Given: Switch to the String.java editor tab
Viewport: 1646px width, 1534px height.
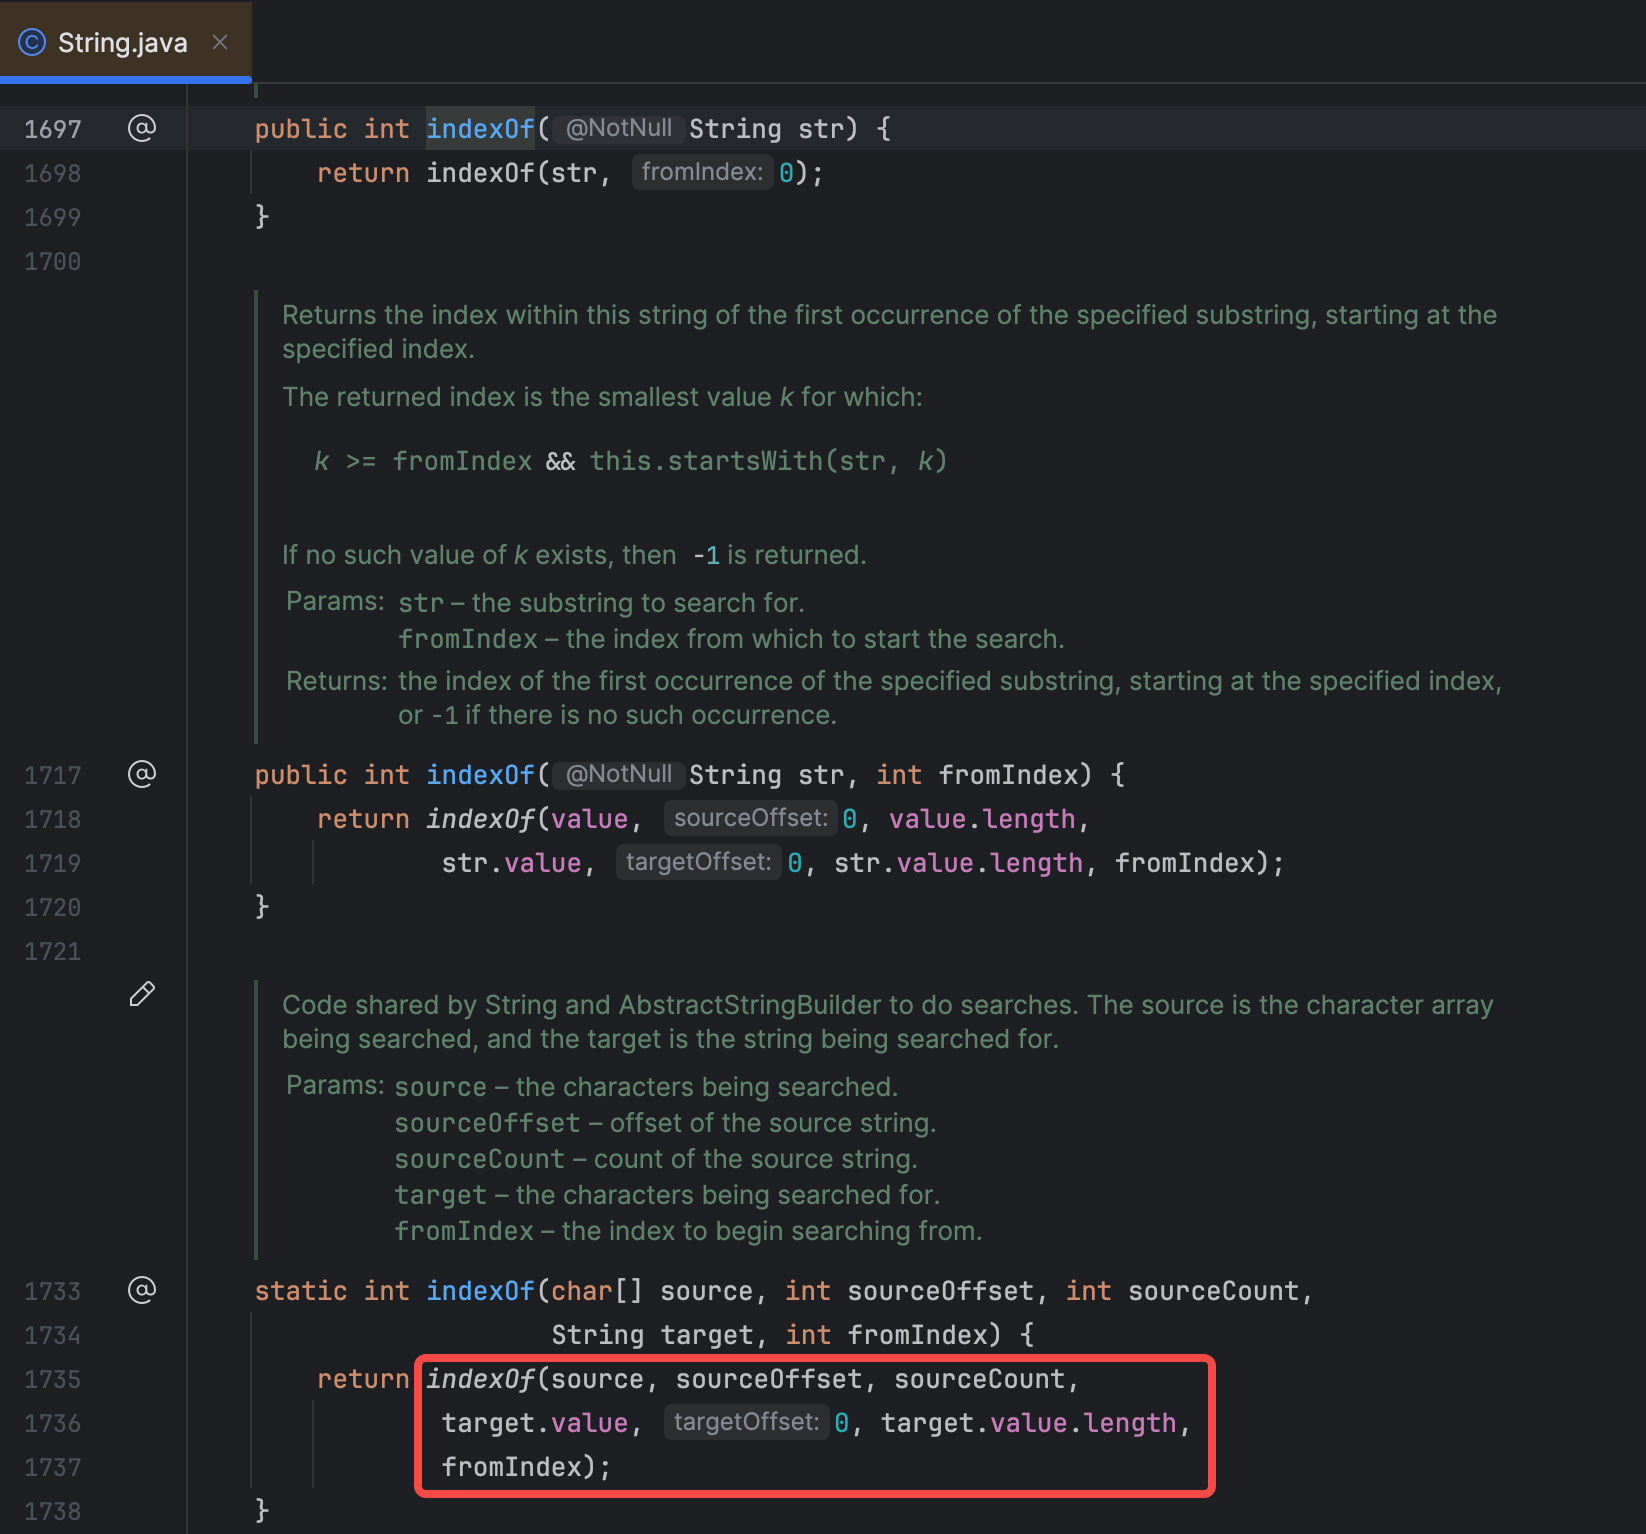Looking at the screenshot, I should pyautogui.click(x=120, y=41).
